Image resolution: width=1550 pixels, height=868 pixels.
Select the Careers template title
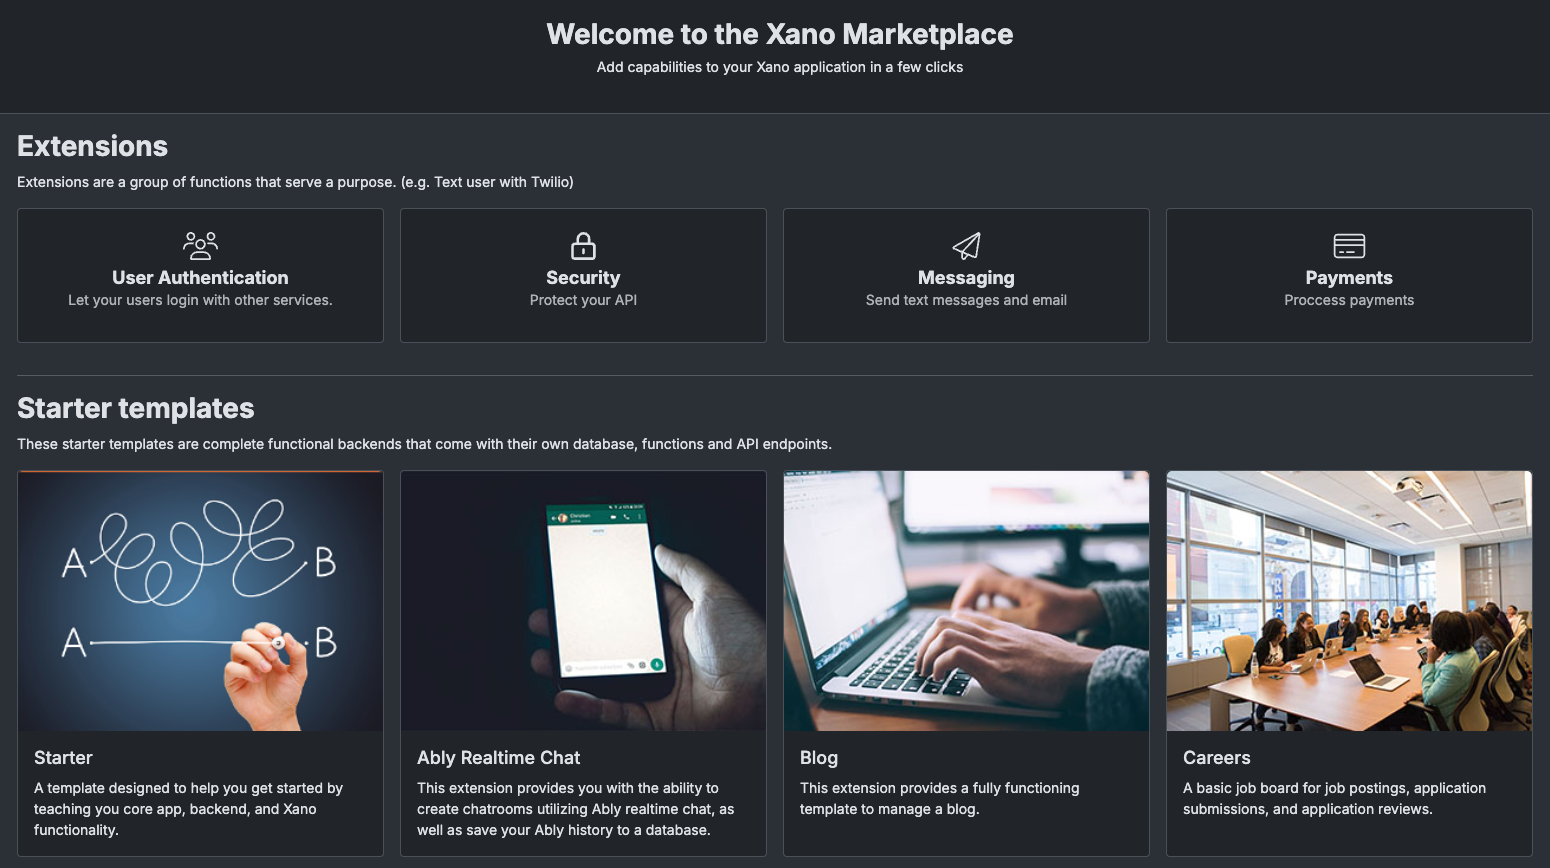coord(1216,758)
